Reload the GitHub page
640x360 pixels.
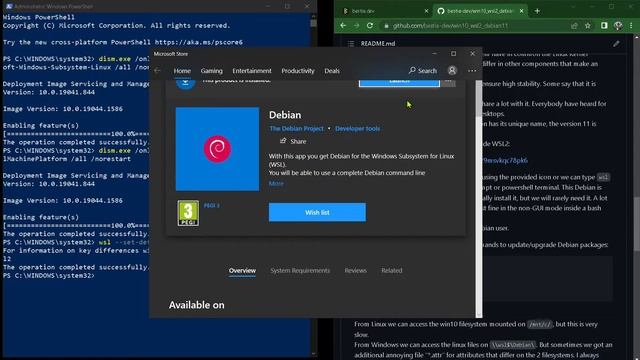370,26
